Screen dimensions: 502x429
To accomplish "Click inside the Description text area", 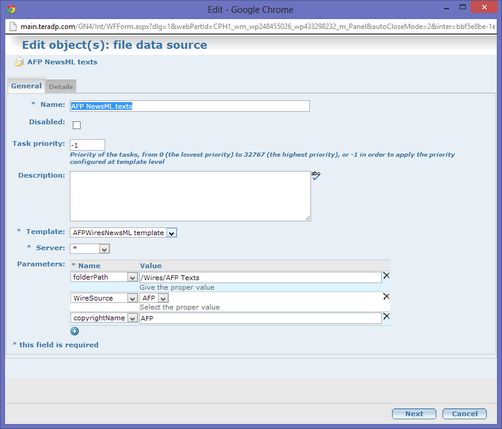I will point(190,196).
